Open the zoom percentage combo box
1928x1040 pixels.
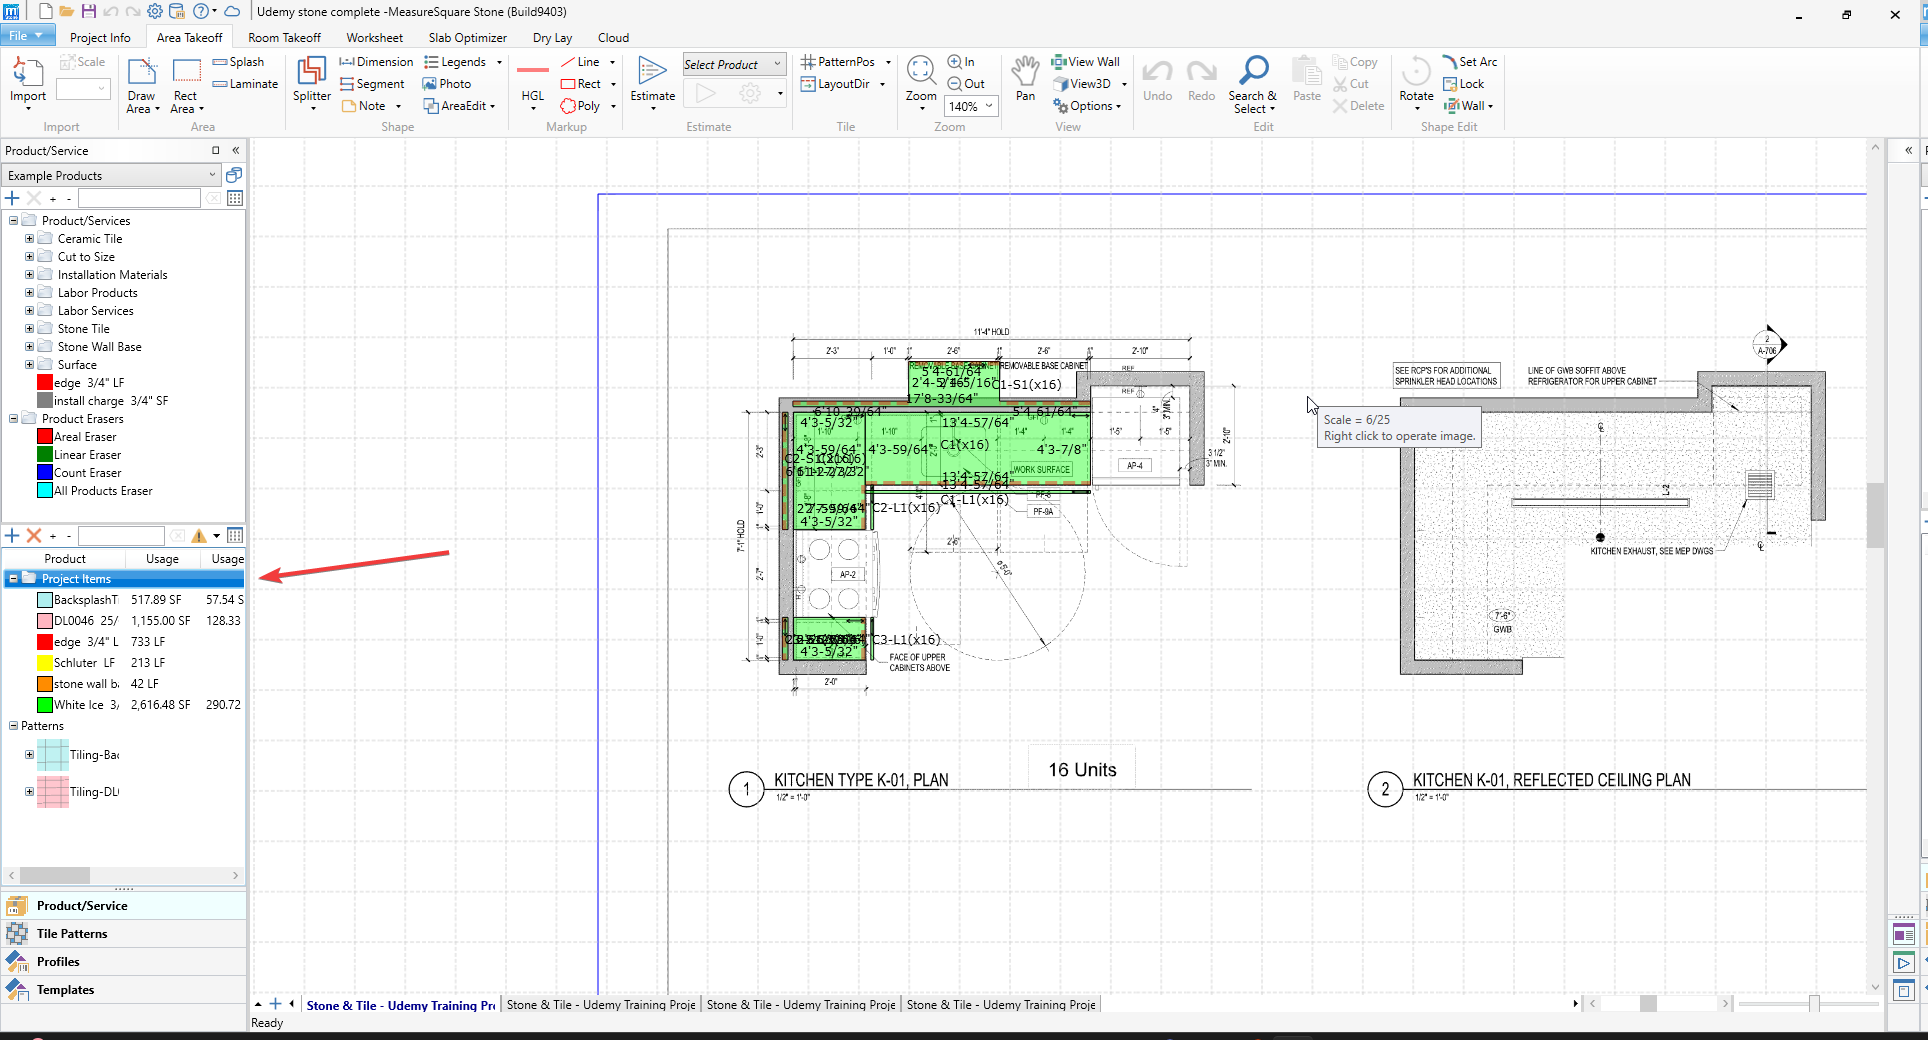(971, 106)
